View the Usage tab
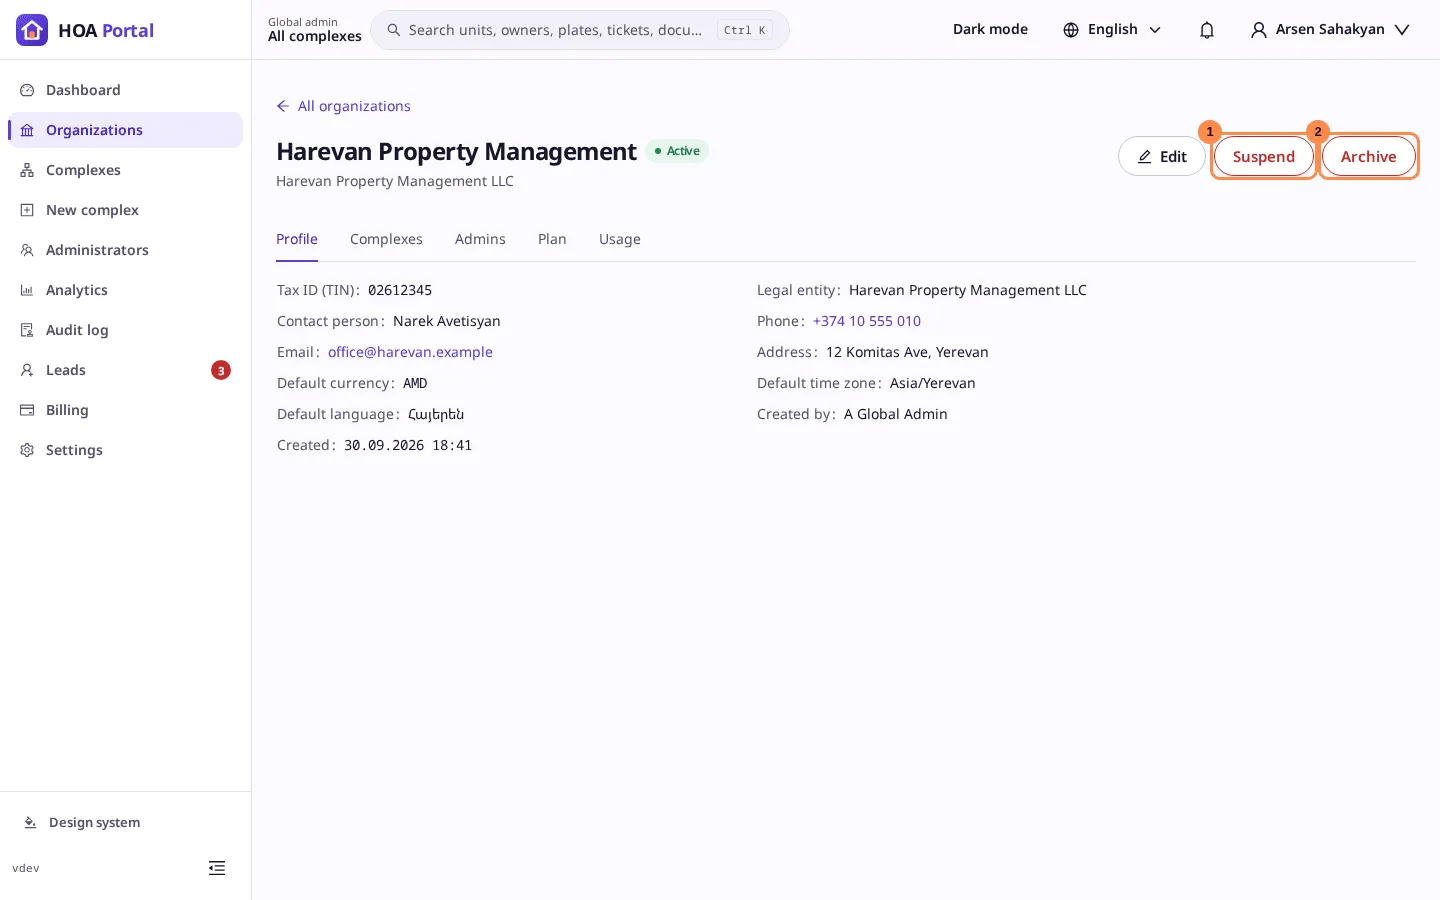The image size is (1440, 900). click(x=620, y=239)
